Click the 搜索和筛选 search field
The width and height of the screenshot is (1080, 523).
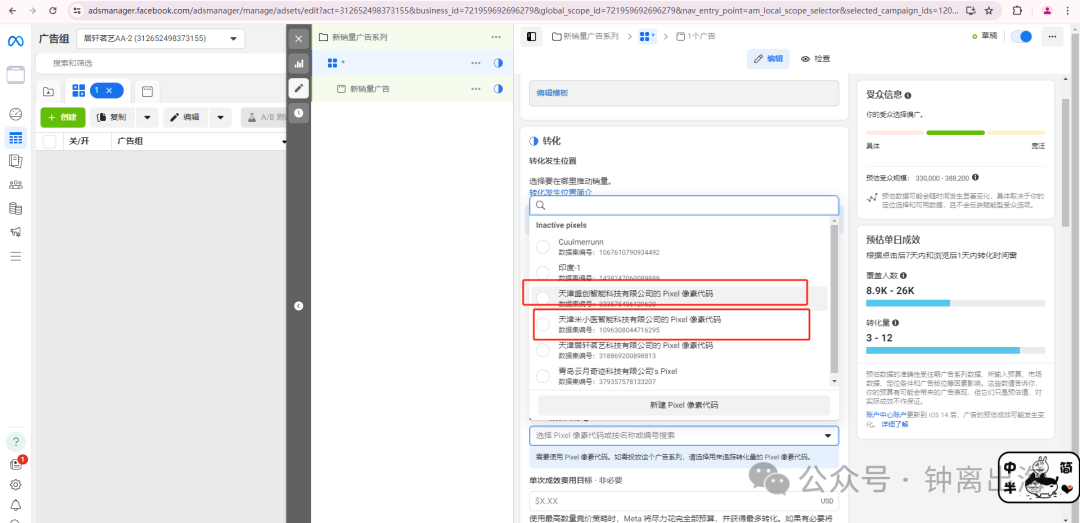click(162, 63)
